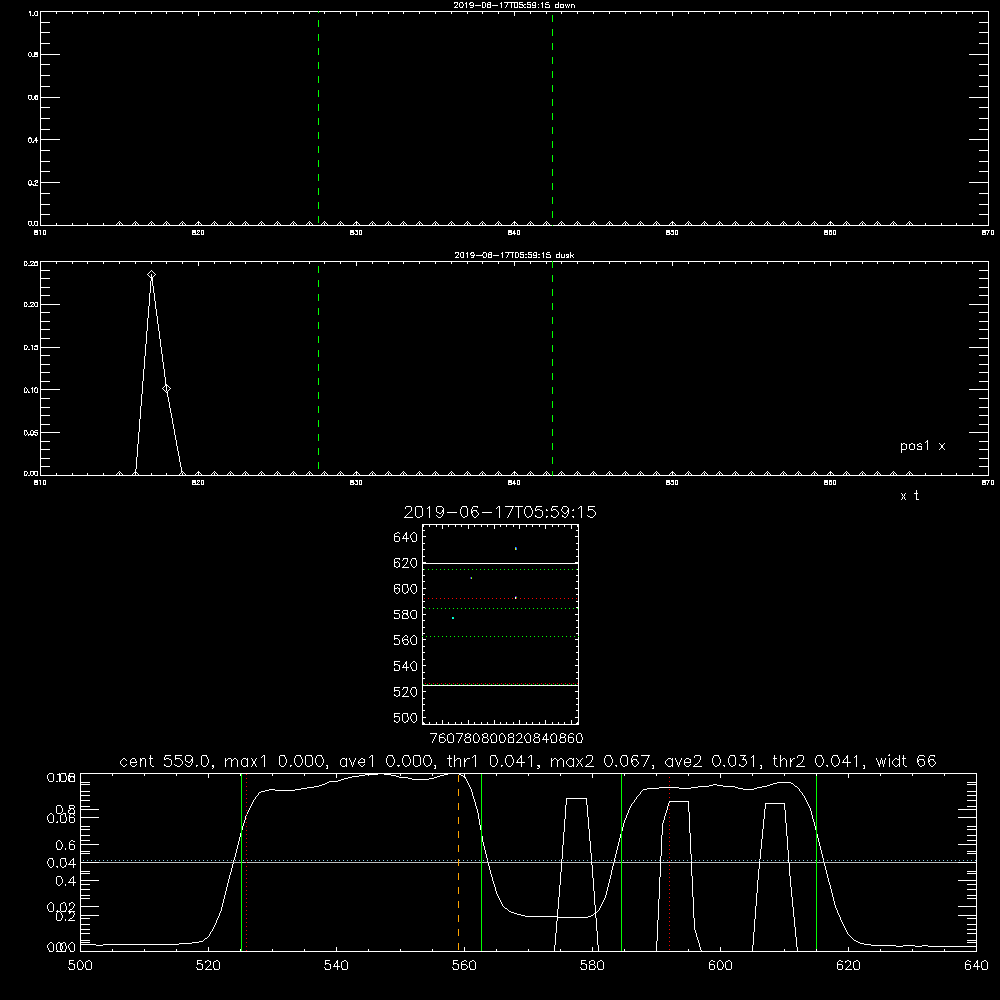Select the dusk plot title text
Viewport: 1000px width, 1000px height.
click(515, 255)
